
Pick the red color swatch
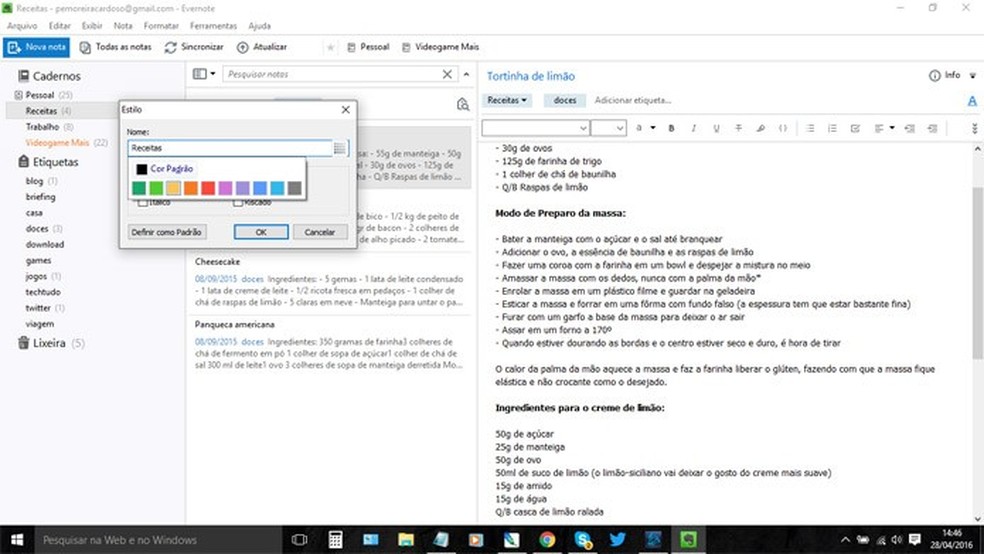click(x=208, y=188)
